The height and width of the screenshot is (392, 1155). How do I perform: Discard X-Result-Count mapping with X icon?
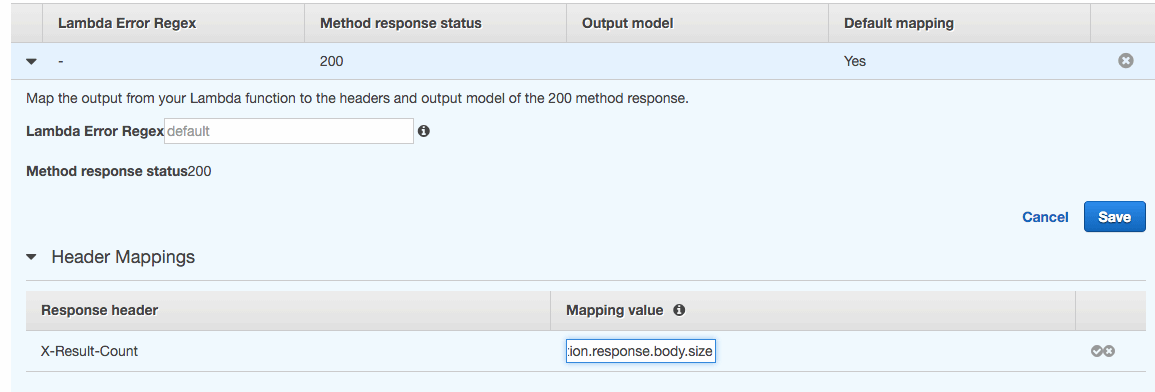click(1109, 351)
